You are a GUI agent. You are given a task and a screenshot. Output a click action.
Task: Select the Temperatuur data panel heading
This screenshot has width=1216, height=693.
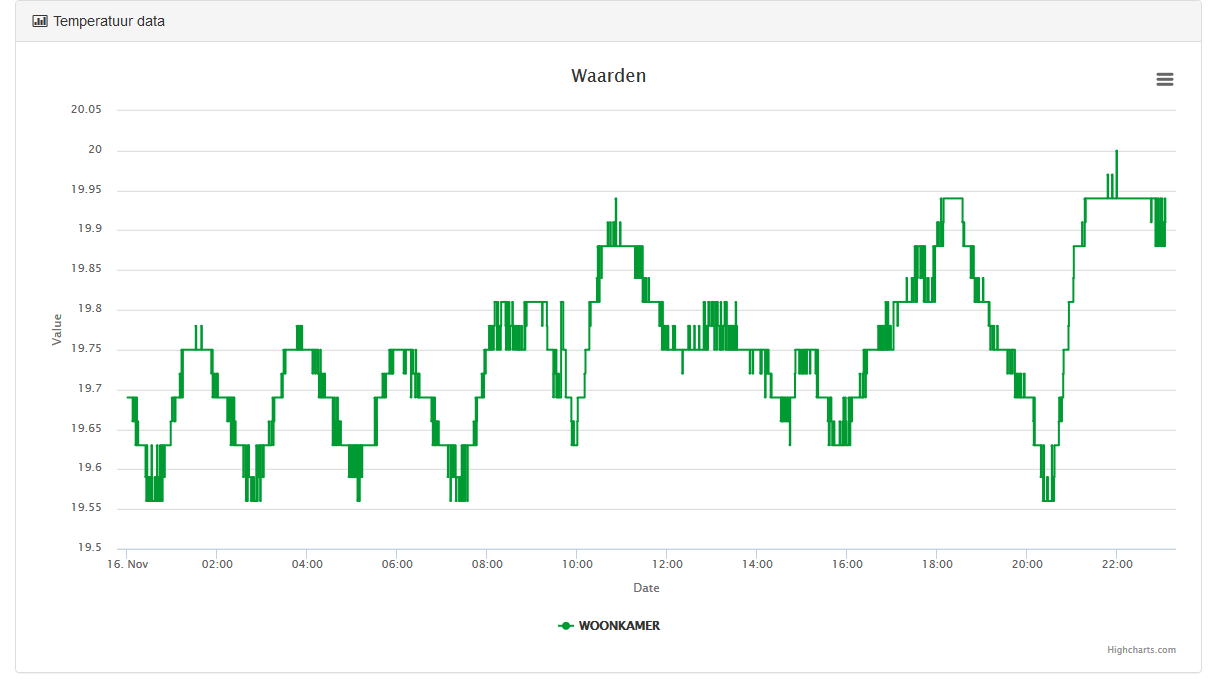109,21
